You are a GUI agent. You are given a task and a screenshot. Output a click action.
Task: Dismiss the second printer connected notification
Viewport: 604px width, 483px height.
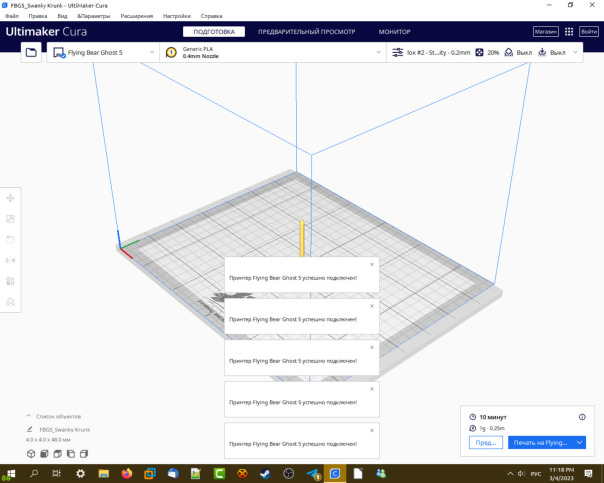(372, 306)
